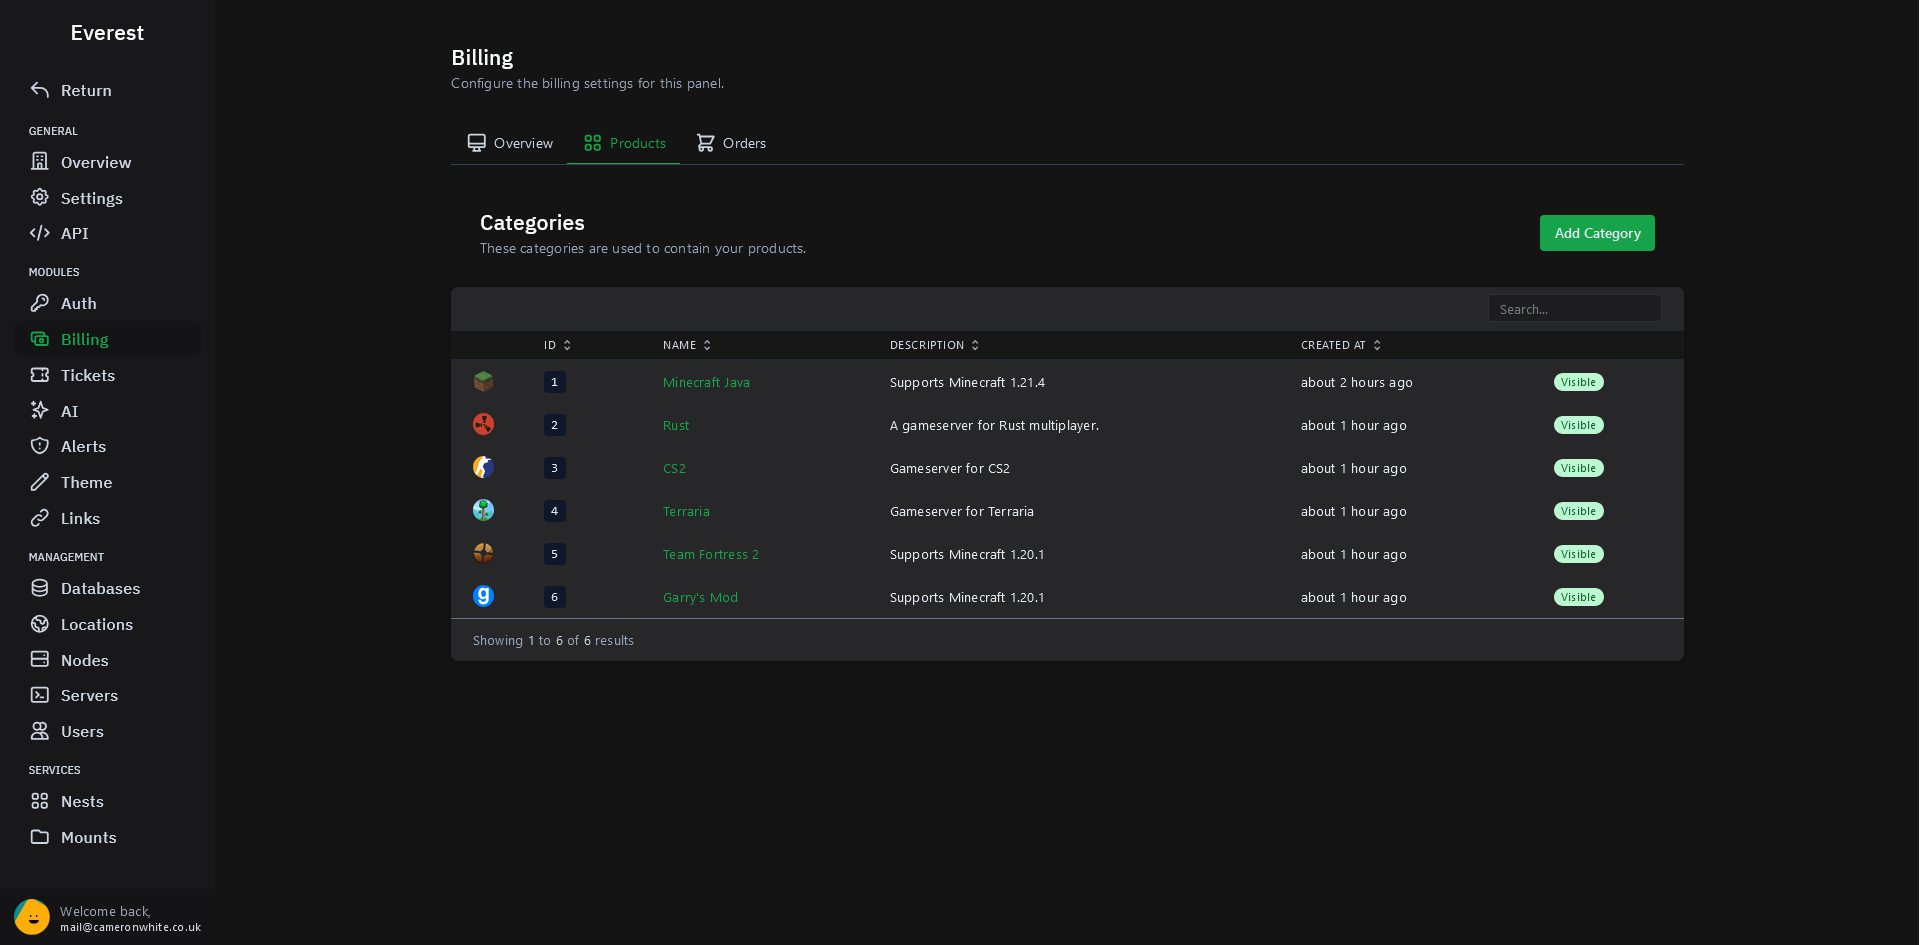Click the Settings gear icon

click(40, 197)
